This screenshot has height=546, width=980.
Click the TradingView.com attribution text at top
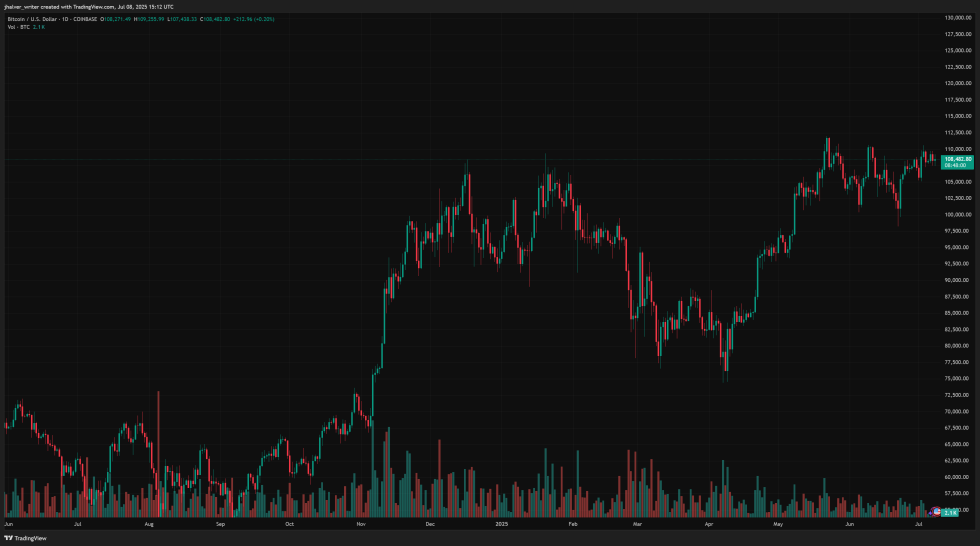pos(85,6)
